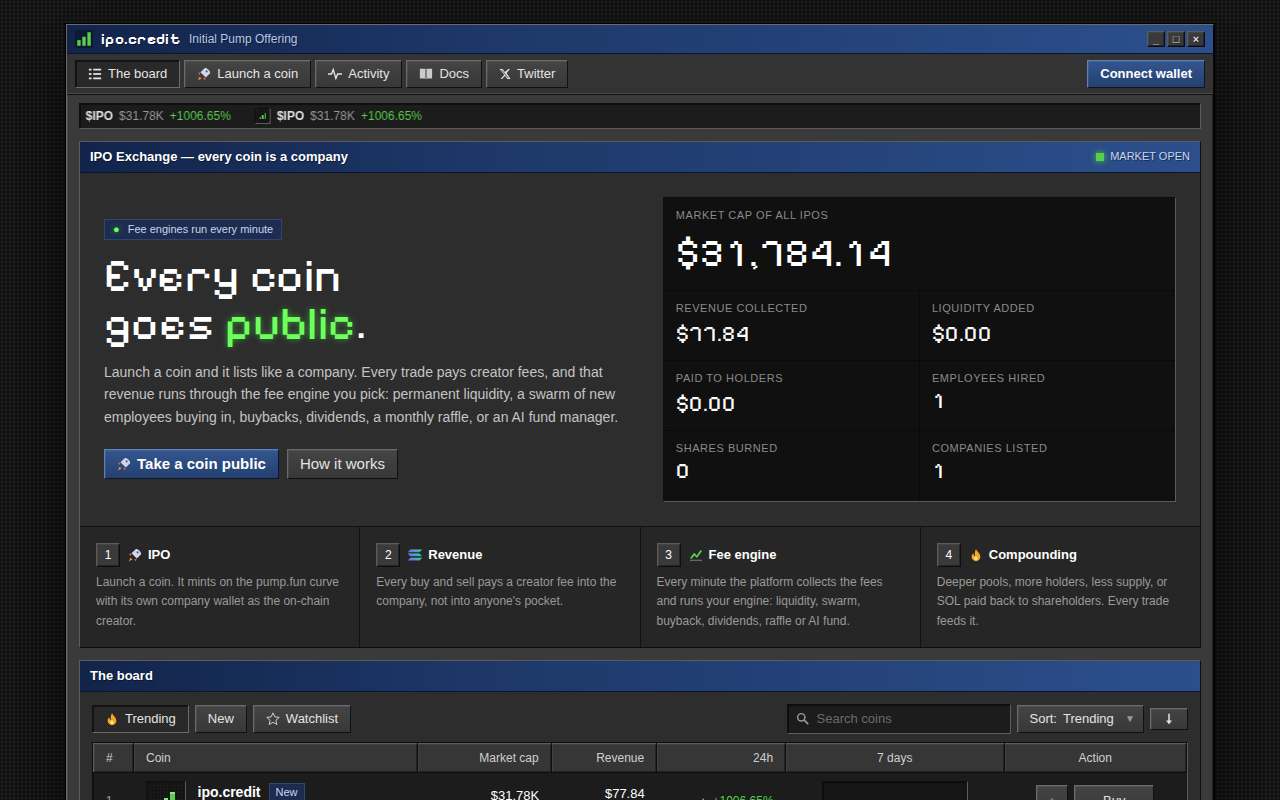Click the PAID TO HOLDERS stat value

click(705, 404)
